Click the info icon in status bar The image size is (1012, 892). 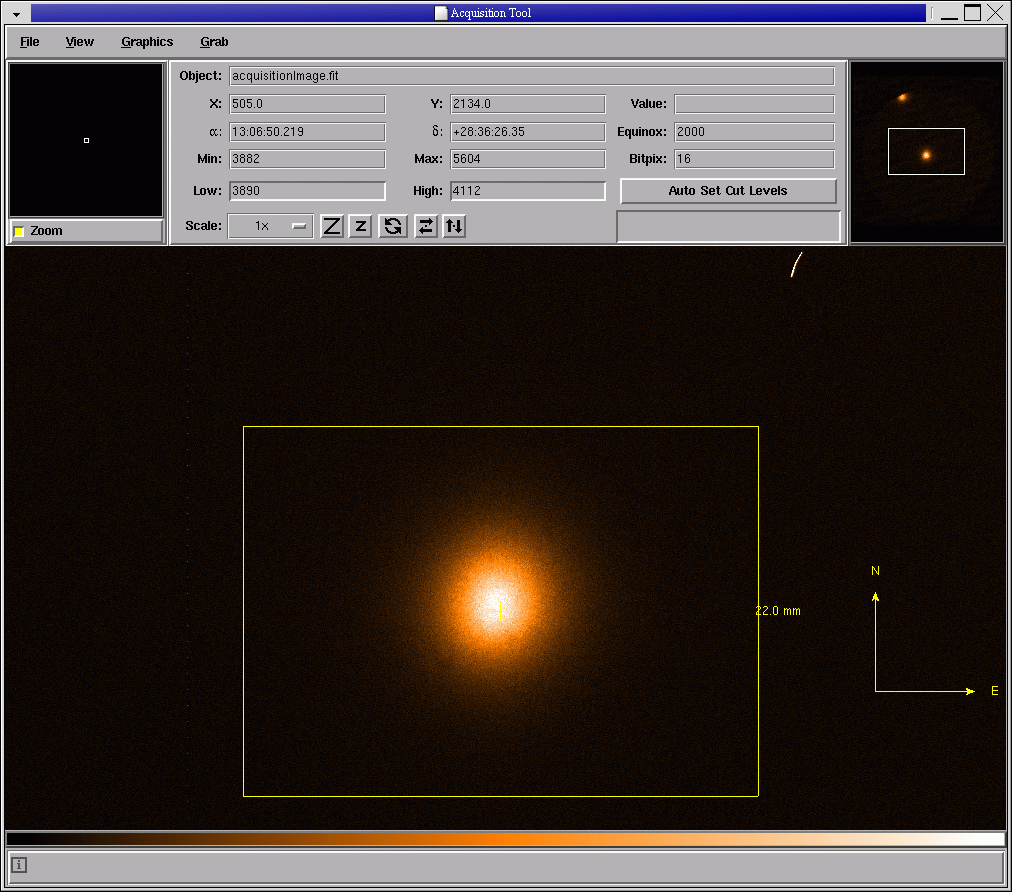(x=19, y=865)
